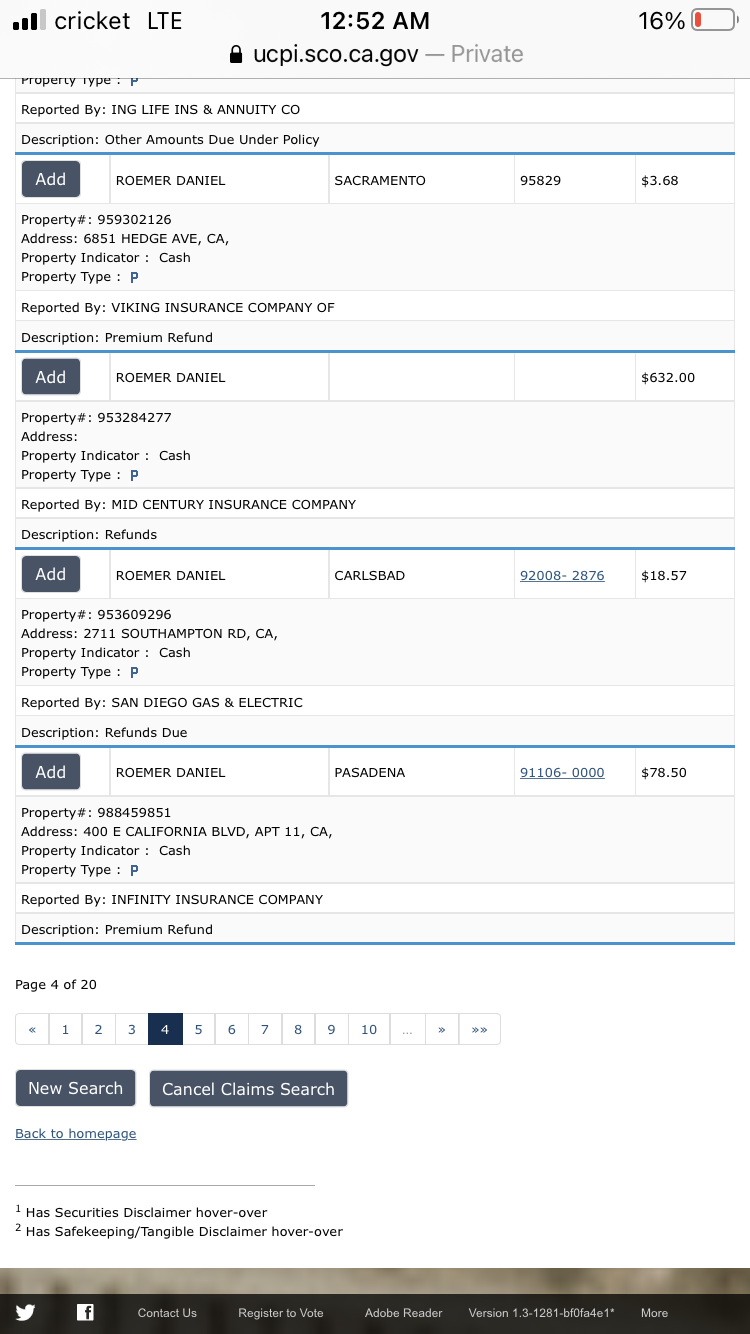750x1334 pixels.
Task: Select Reported By: INFINITY INSURANCE COMPANY
Action: point(172,899)
